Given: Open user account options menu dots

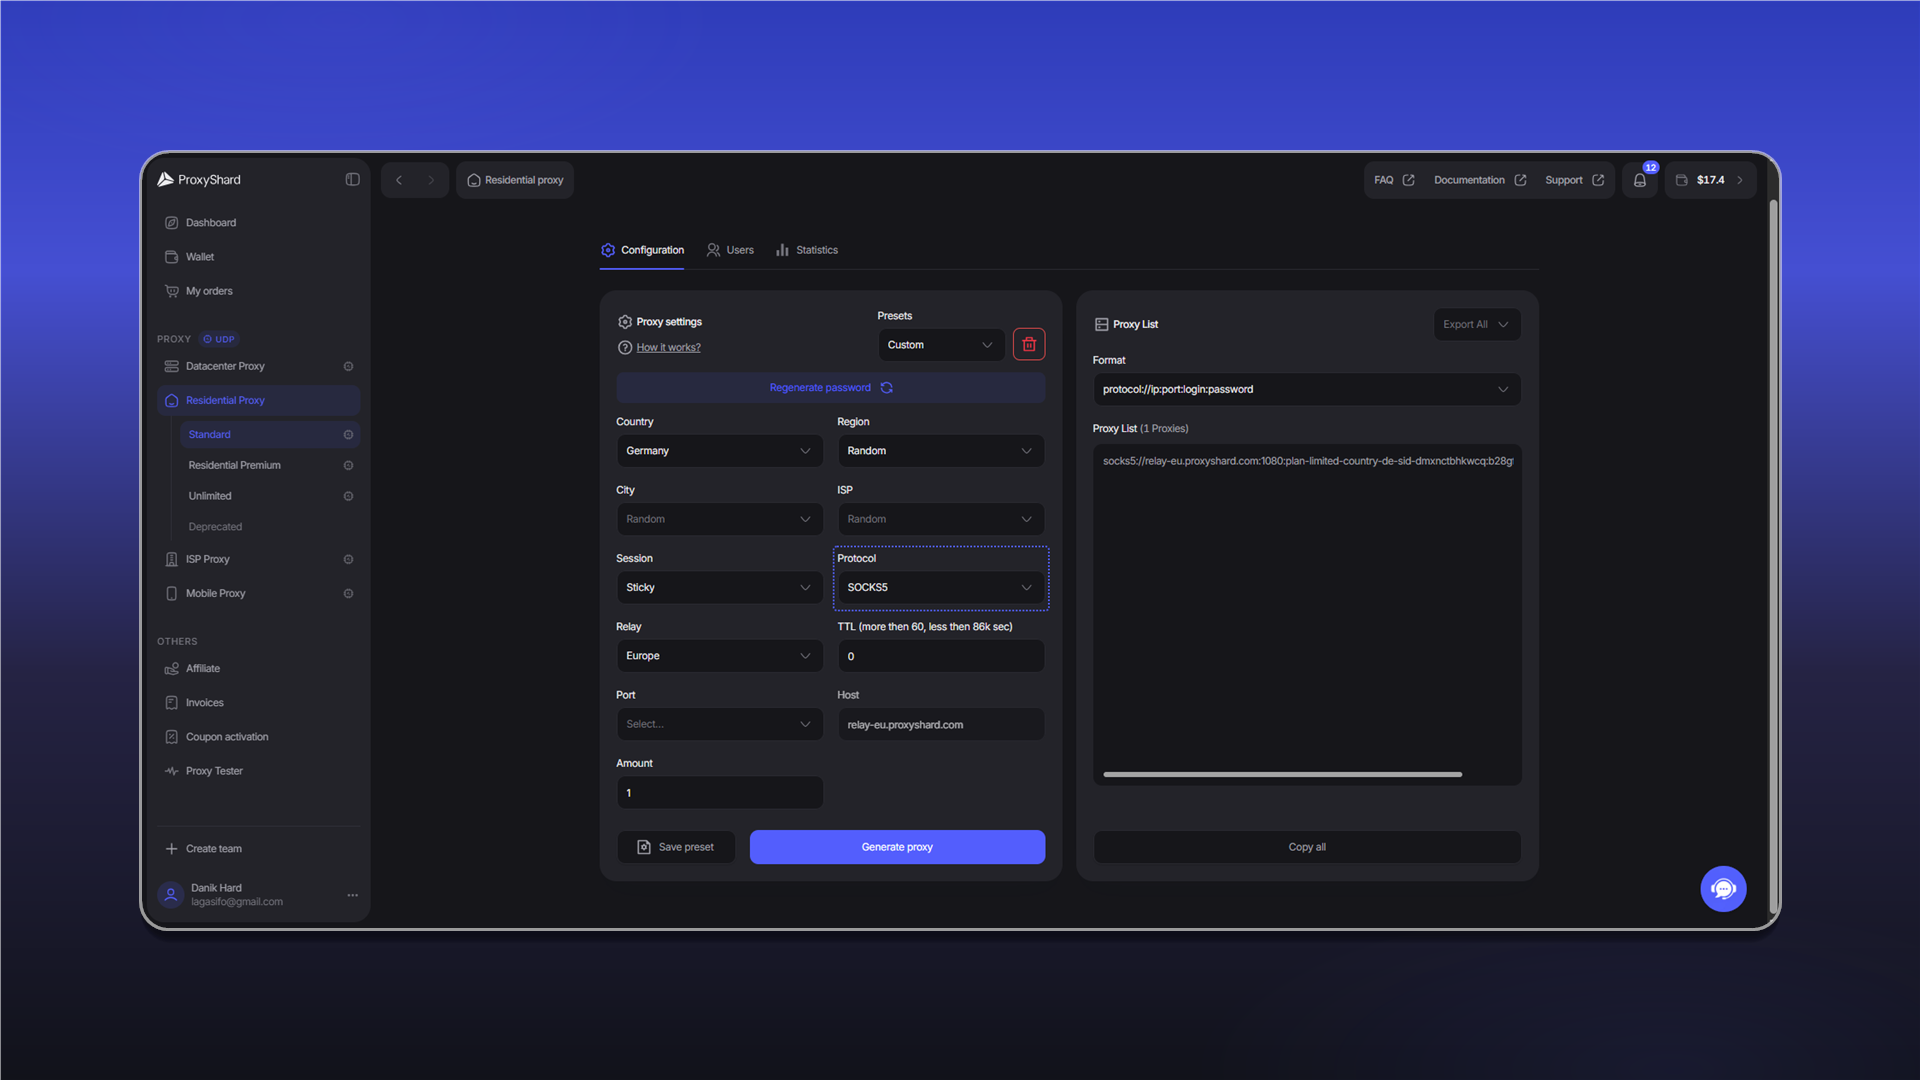Looking at the screenshot, I should [x=352, y=895].
